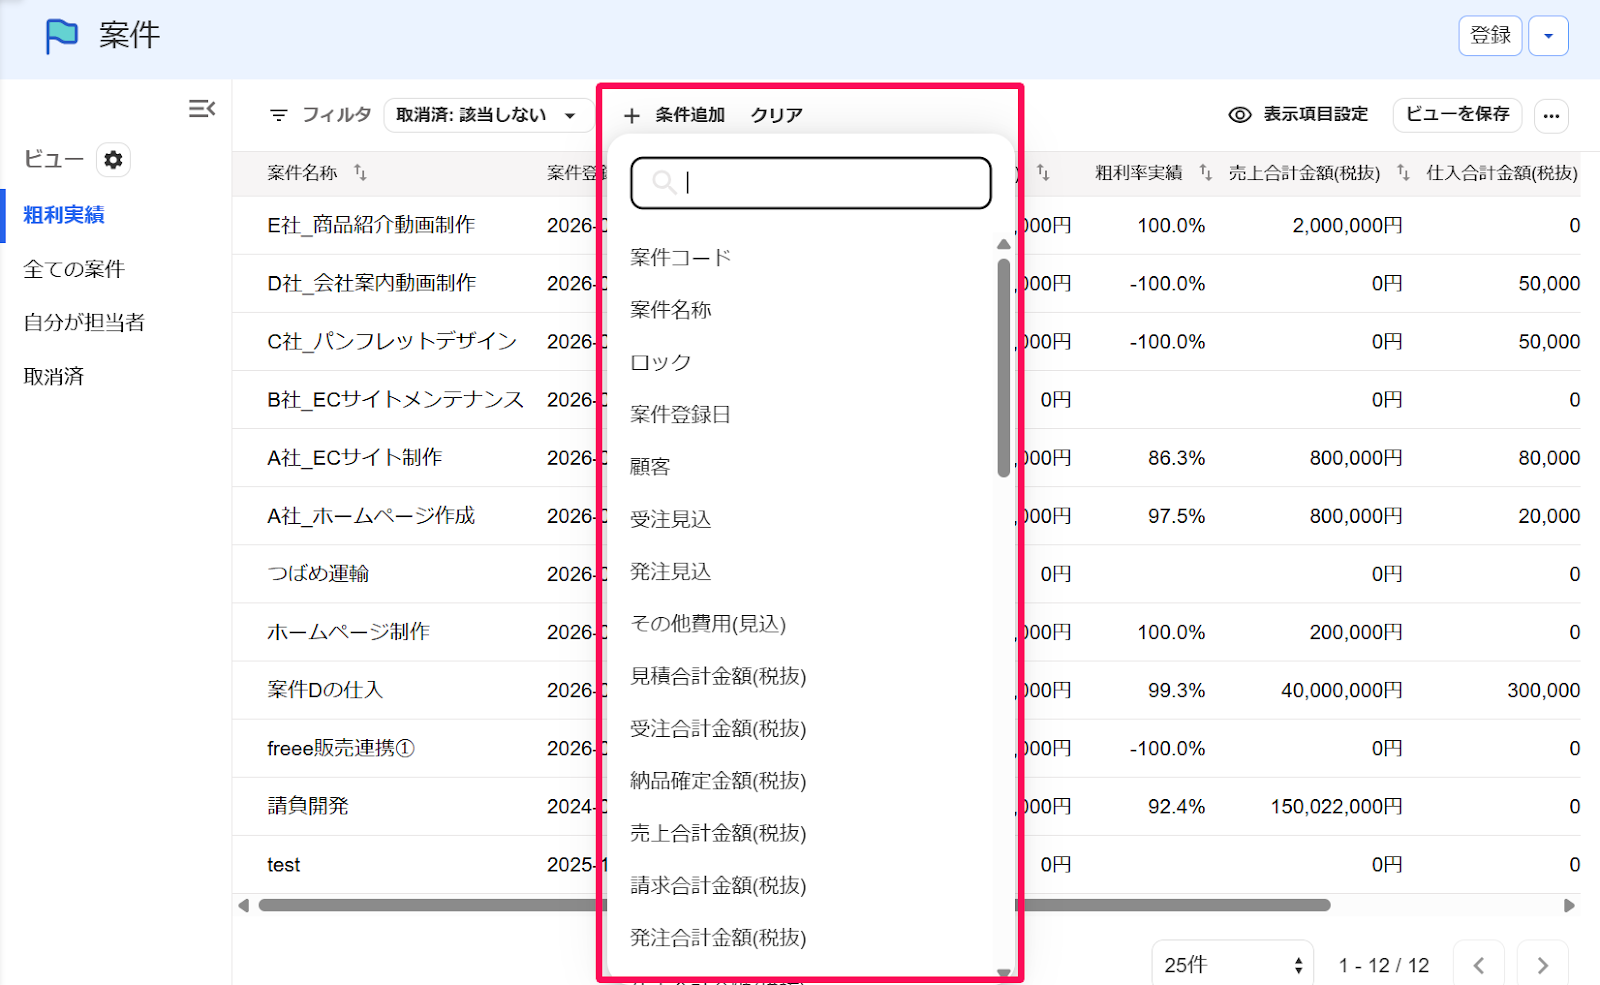Open view settings gear icon beside ビュー
Image resolution: width=1600 pixels, height=985 pixels.
(x=114, y=160)
